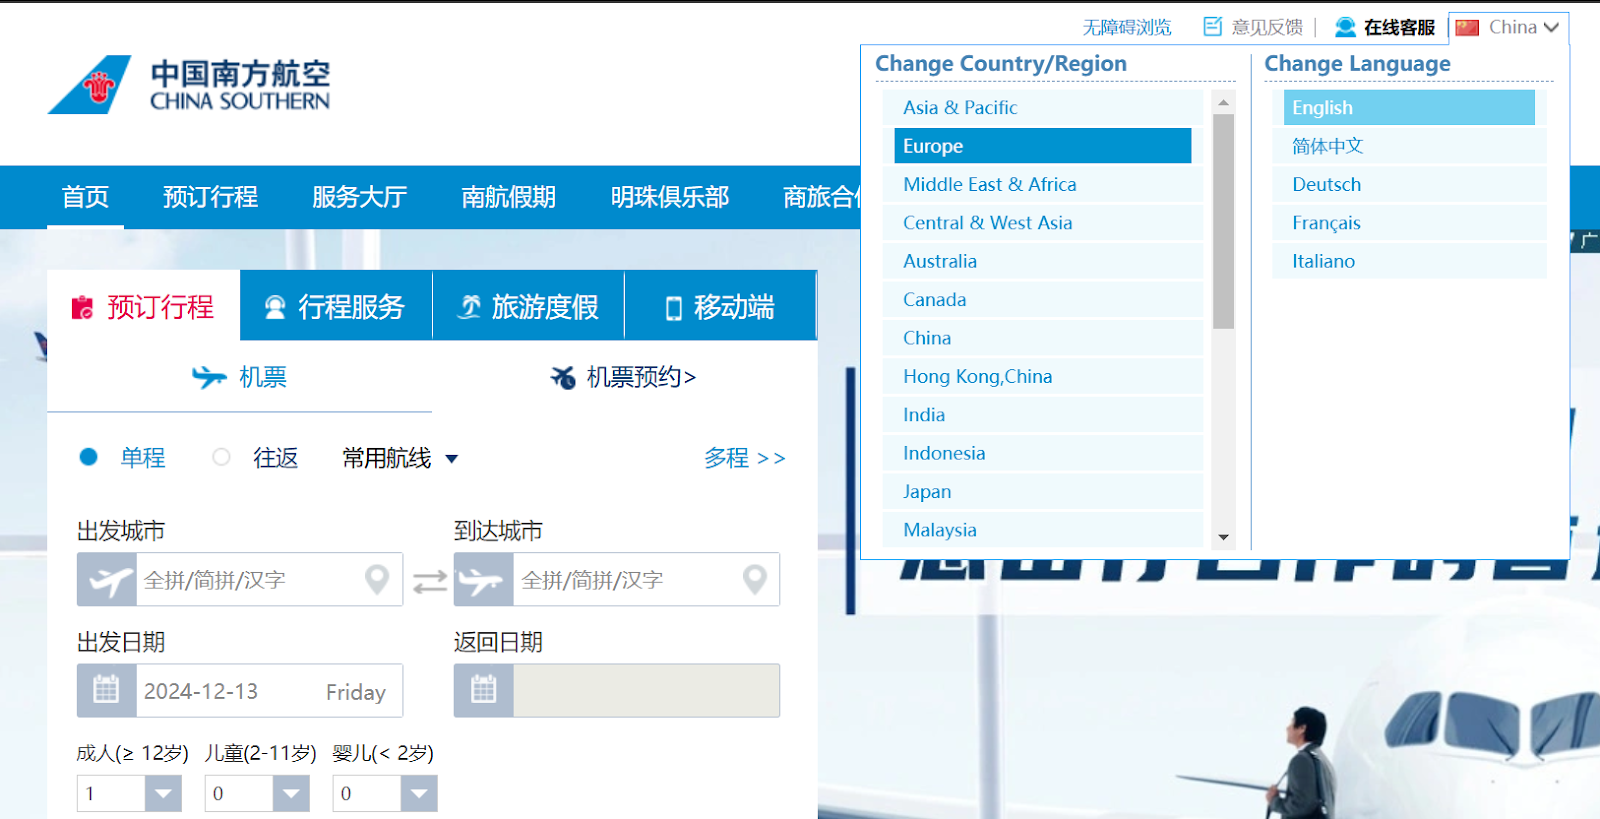Screen dimensions: 1600x819
Task: Select Italiano language option
Action: tap(1409, 261)
